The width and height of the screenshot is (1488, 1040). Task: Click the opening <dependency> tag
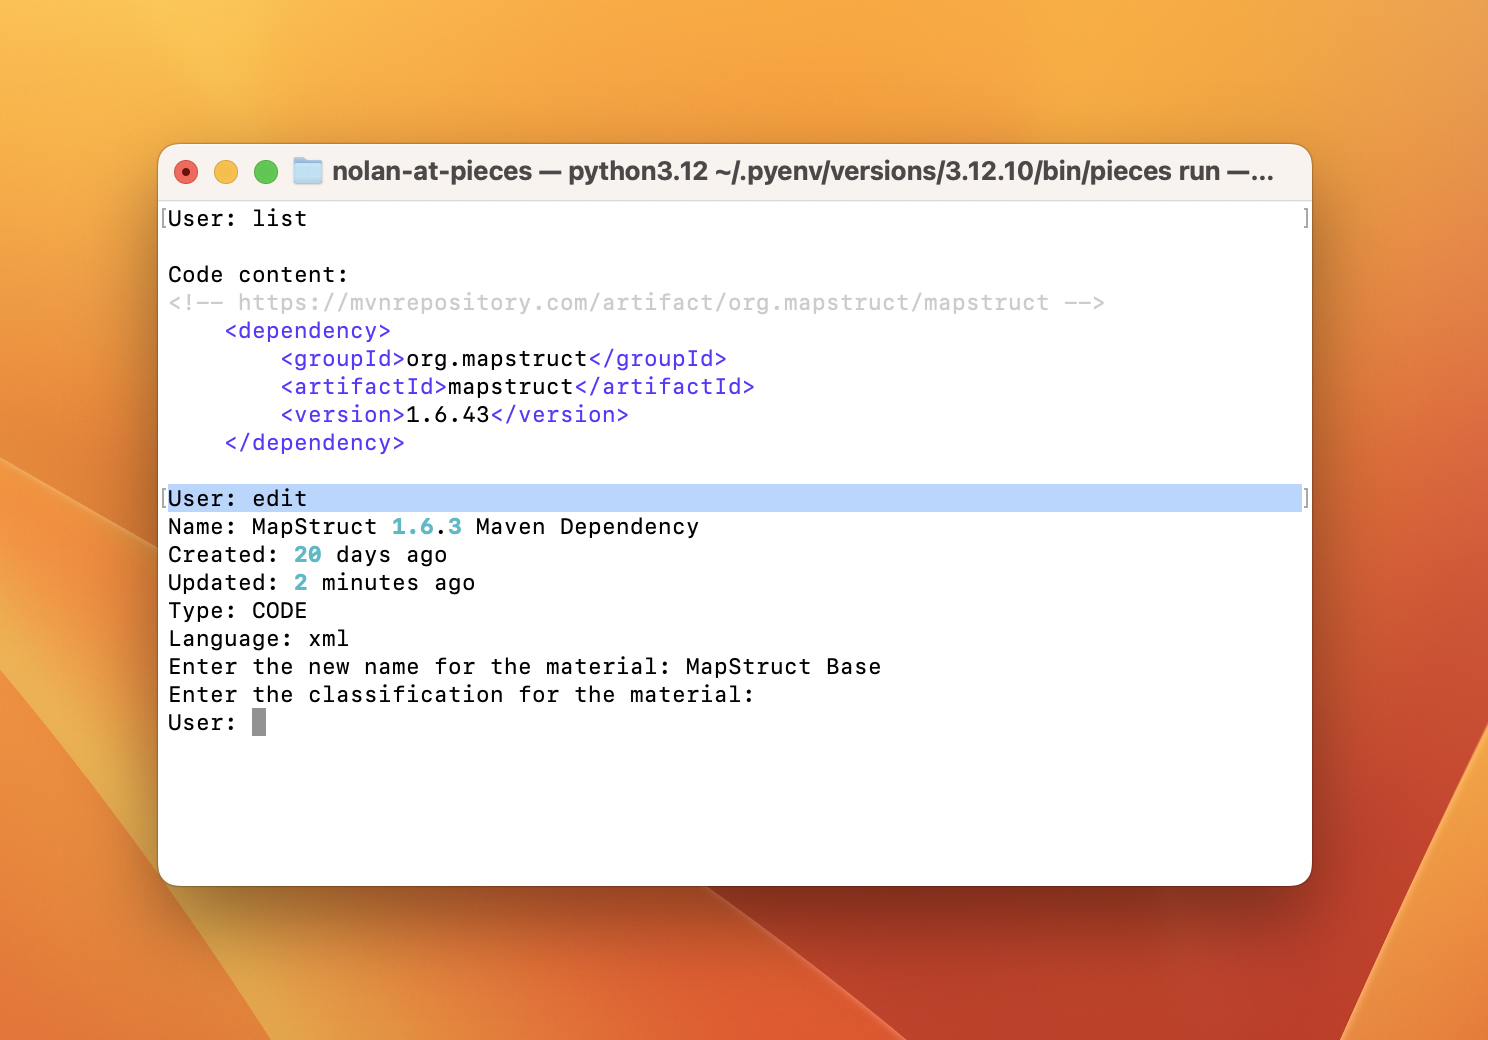coord(308,331)
